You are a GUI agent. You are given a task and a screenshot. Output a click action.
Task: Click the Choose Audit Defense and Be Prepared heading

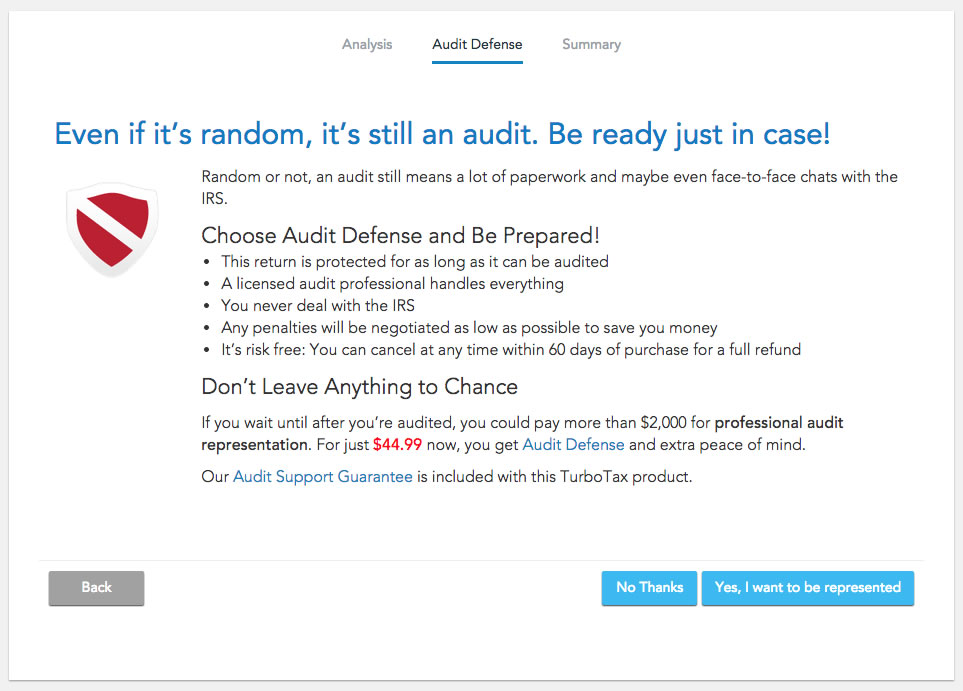[x=400, y=235]
